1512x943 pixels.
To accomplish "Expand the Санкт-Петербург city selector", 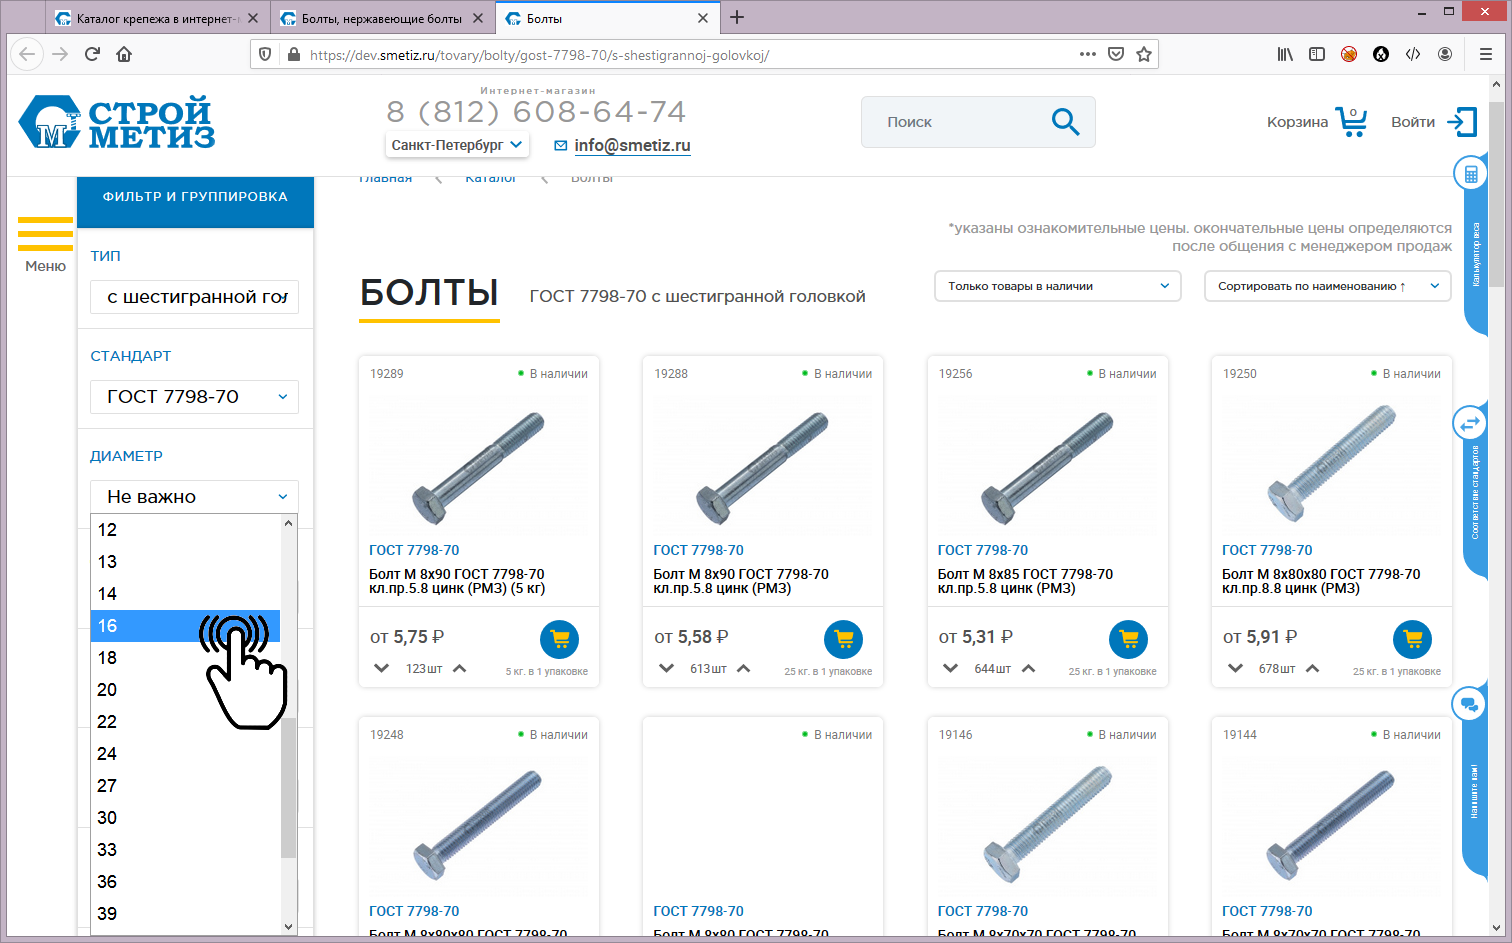I will pyautogui.click(x=456, y=145).
